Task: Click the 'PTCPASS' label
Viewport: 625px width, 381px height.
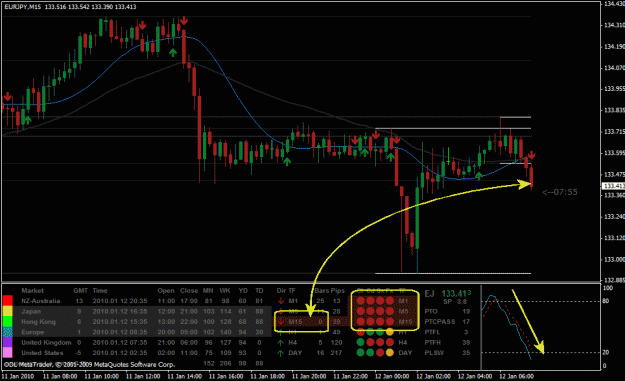Action: click(440, 322)
